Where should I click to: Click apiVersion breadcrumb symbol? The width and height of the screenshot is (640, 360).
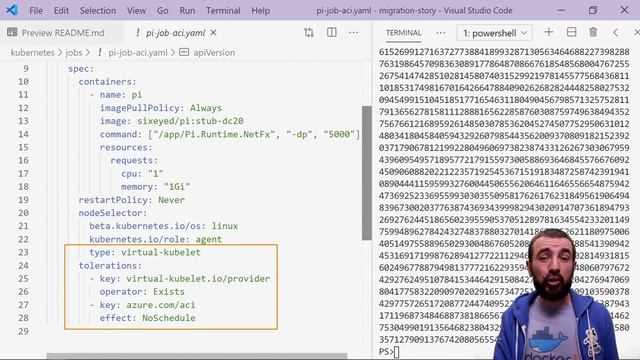click(x=214, y=53)
